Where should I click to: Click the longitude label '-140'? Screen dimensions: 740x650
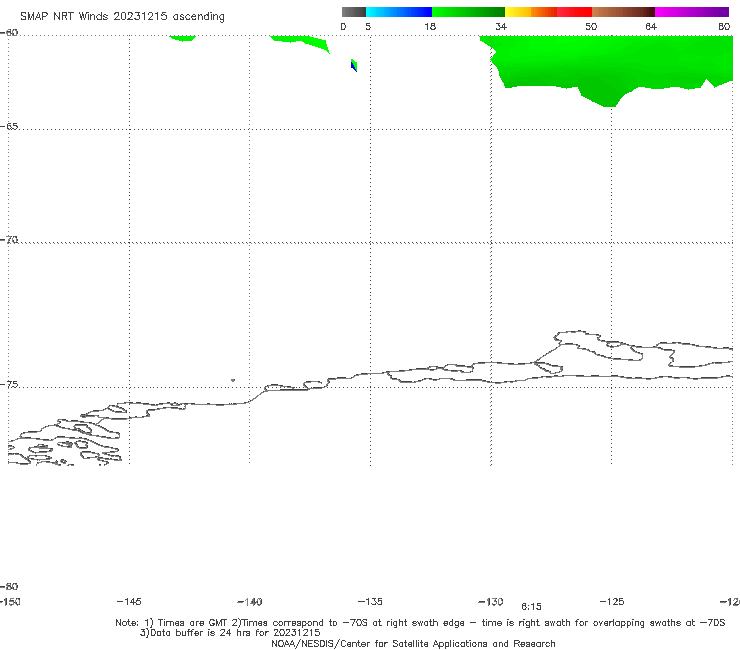pyautogui.click(x=250, y=601)
